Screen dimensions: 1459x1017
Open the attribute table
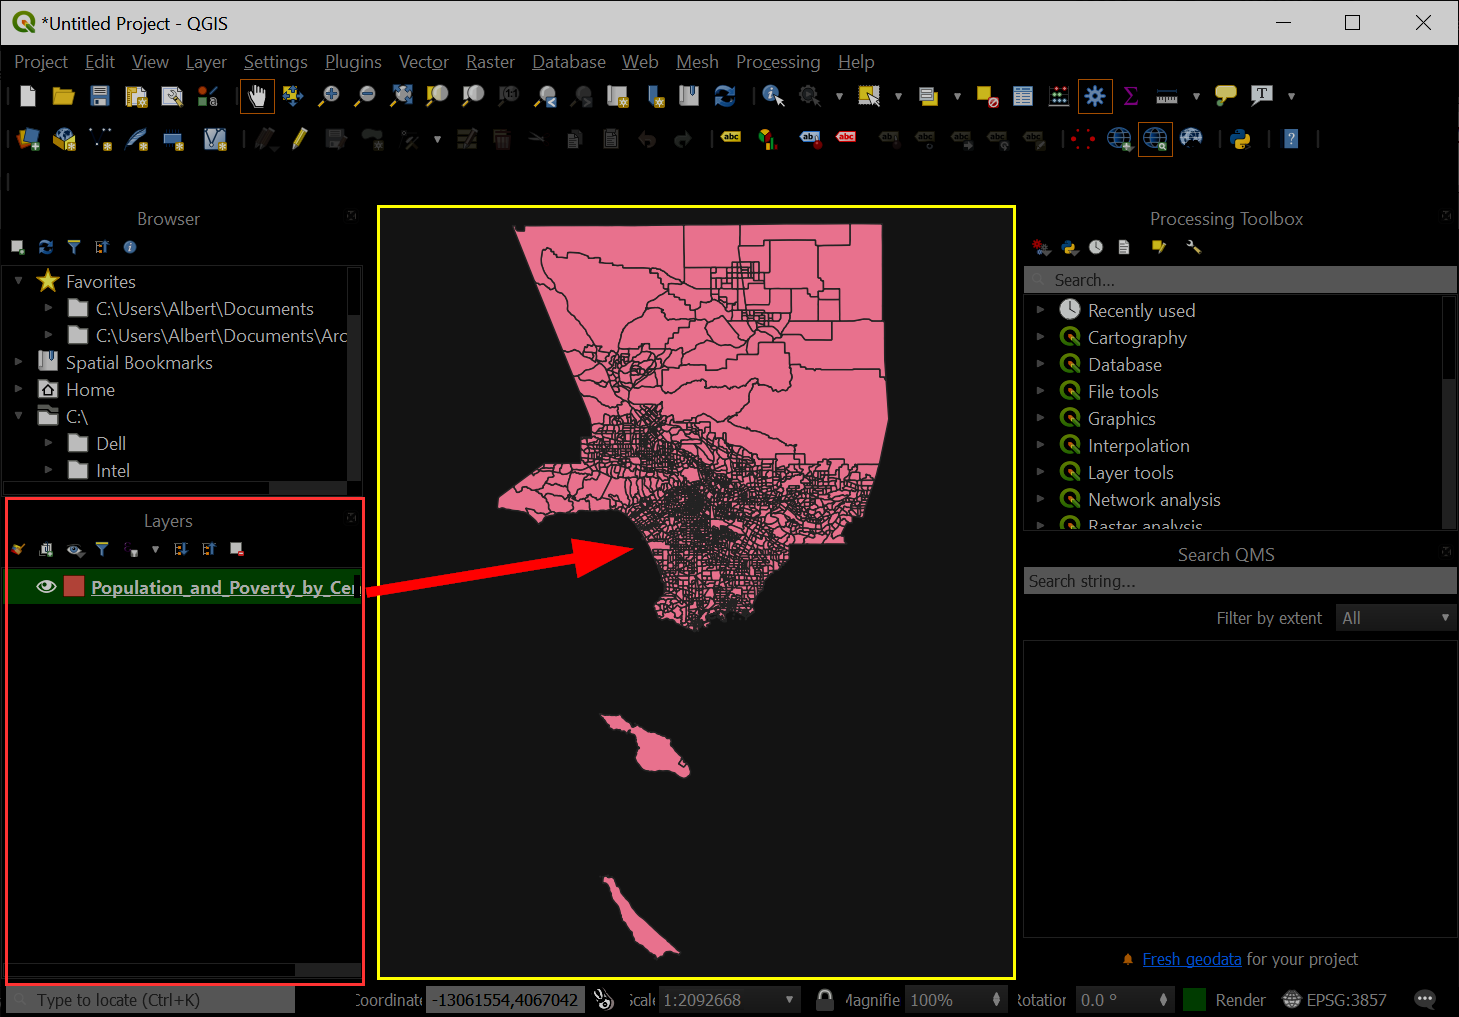click(1022, 96)
